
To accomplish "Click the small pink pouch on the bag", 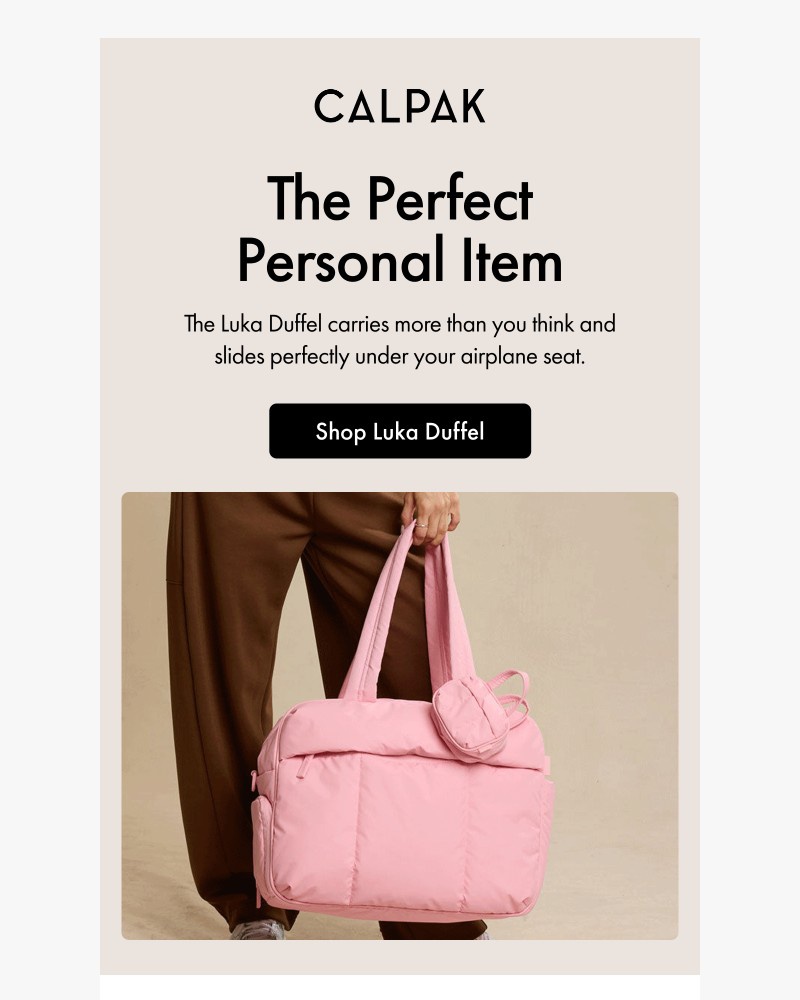I will click(471, 717).
